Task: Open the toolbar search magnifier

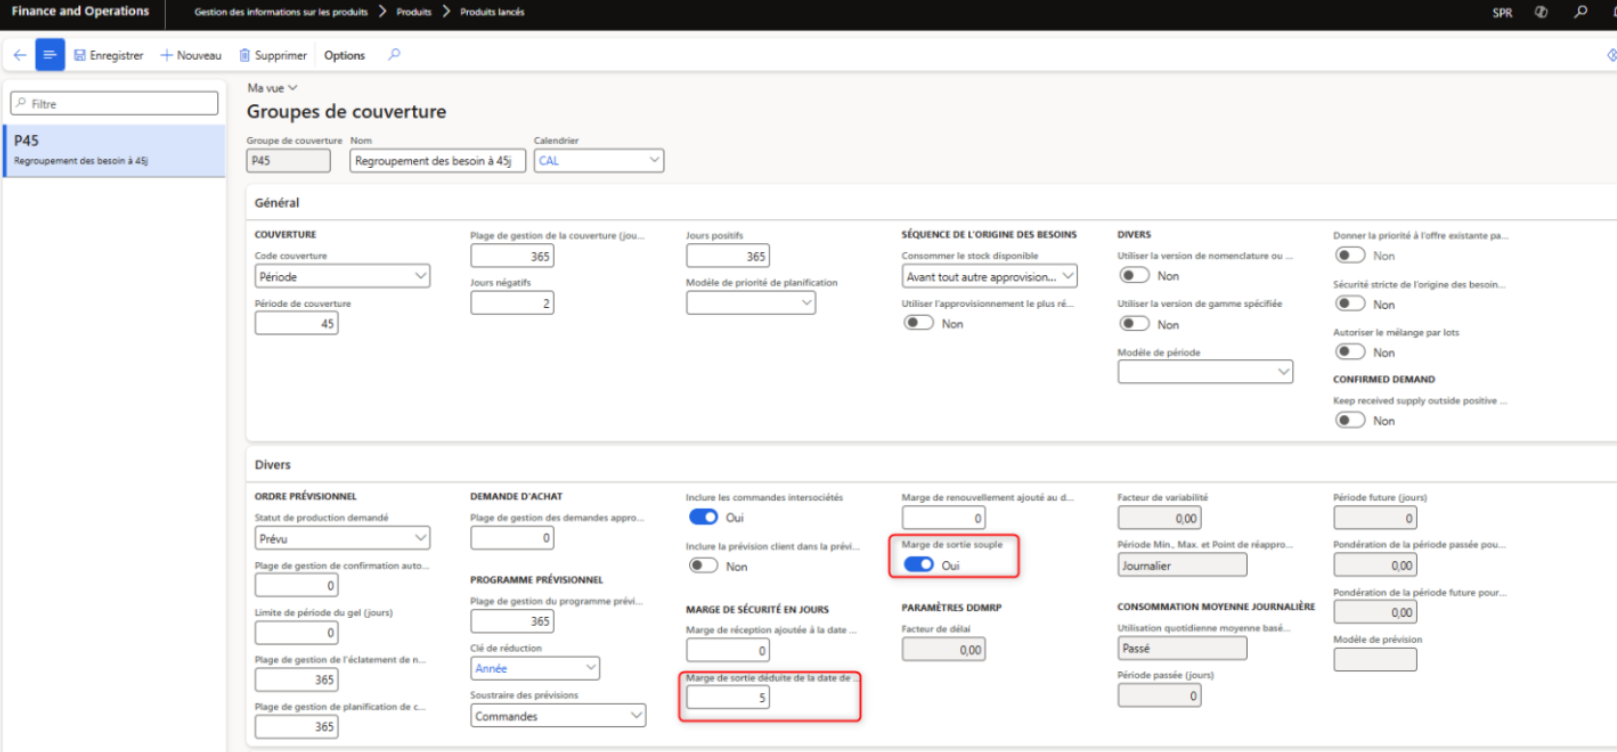Action: pyautogui.click(x=394, y=55)
